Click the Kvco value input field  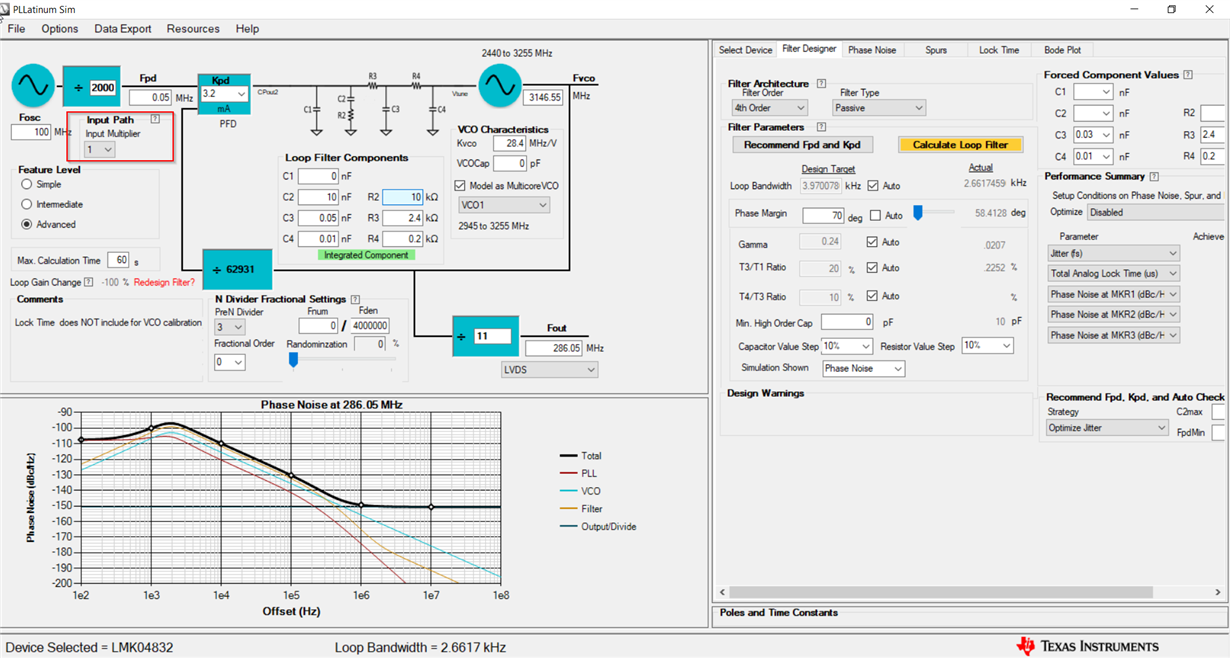[x=510, y=144]
